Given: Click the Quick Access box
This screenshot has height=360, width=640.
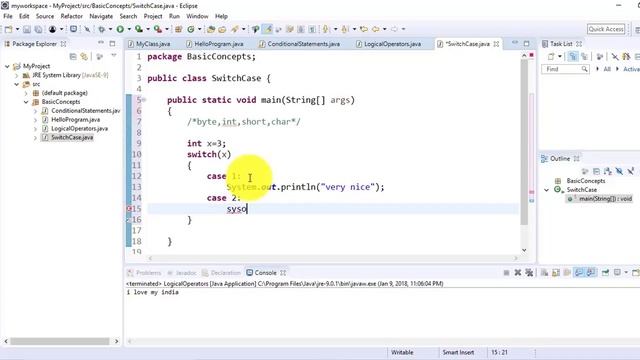Looking at the screenshot, I should pyautogui.click(x=606, y=29).
